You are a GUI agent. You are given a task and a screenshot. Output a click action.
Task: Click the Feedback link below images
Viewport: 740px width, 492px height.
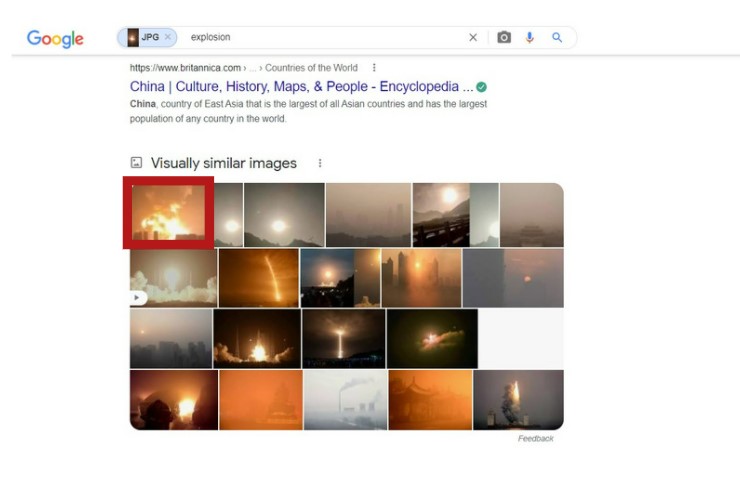coord(536,438)
